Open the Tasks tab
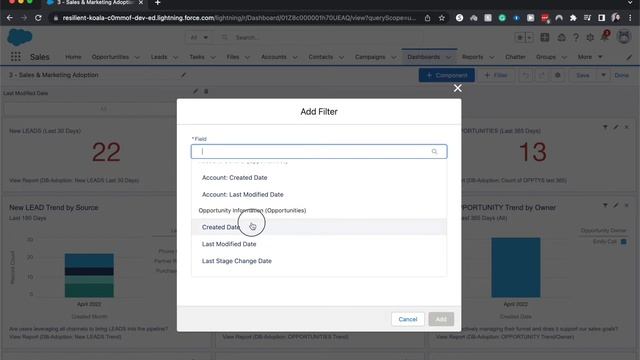640x360 pixels. 197,57
